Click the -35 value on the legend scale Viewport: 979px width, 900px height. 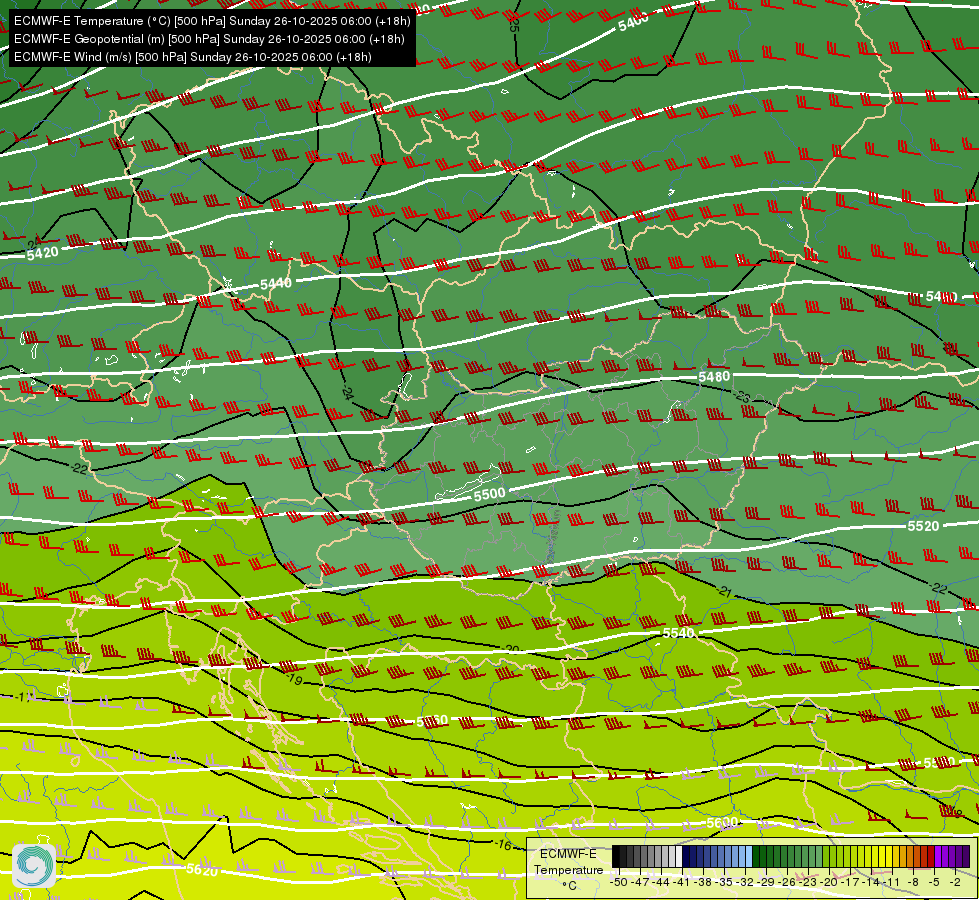click(724, 882)
